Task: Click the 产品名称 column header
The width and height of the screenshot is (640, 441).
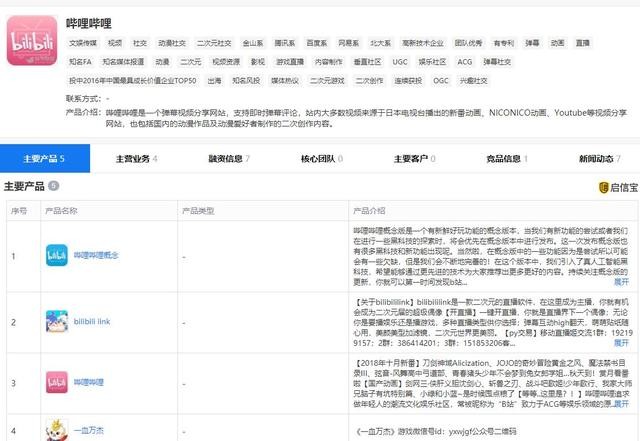Action: (62, 211)
